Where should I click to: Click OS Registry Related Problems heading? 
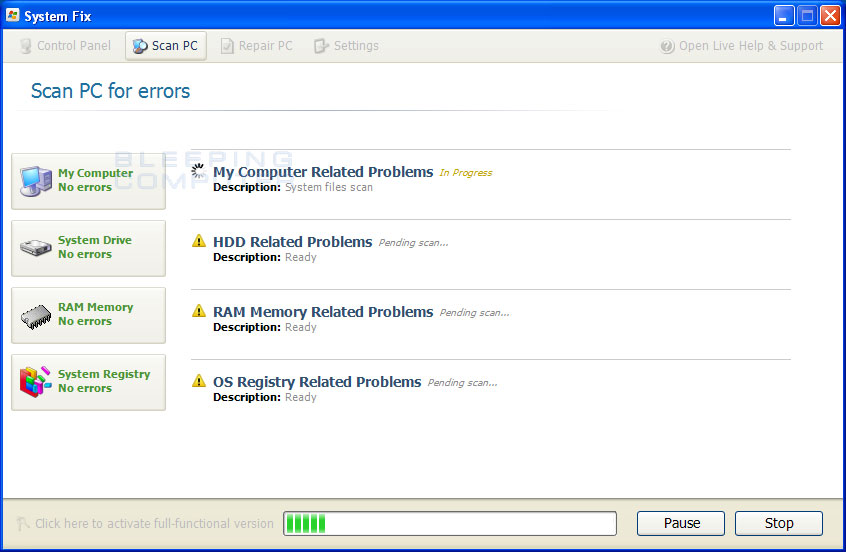tap(317, 382)
